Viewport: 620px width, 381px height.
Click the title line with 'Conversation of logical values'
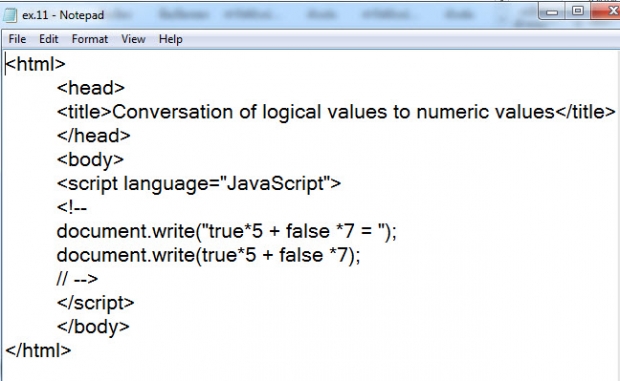(x=336, y=112)
